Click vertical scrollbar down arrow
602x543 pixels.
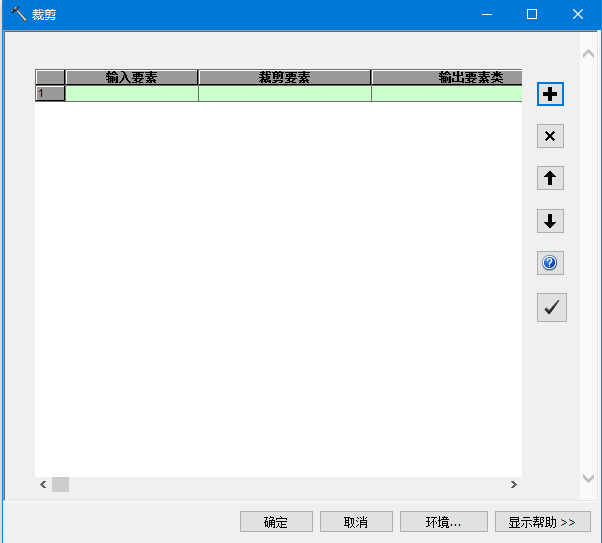point(588,478)
